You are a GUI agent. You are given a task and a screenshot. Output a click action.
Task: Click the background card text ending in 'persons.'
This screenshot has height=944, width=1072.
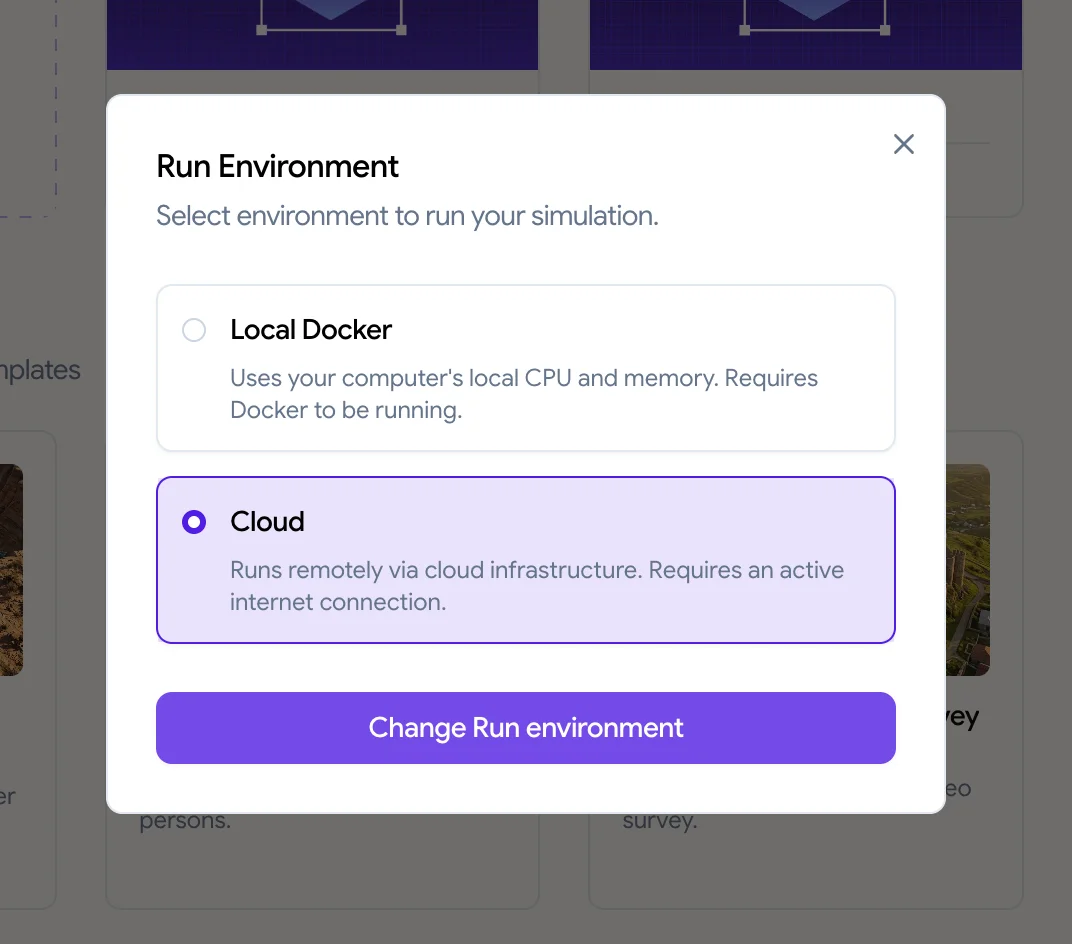tap(185, 821)
